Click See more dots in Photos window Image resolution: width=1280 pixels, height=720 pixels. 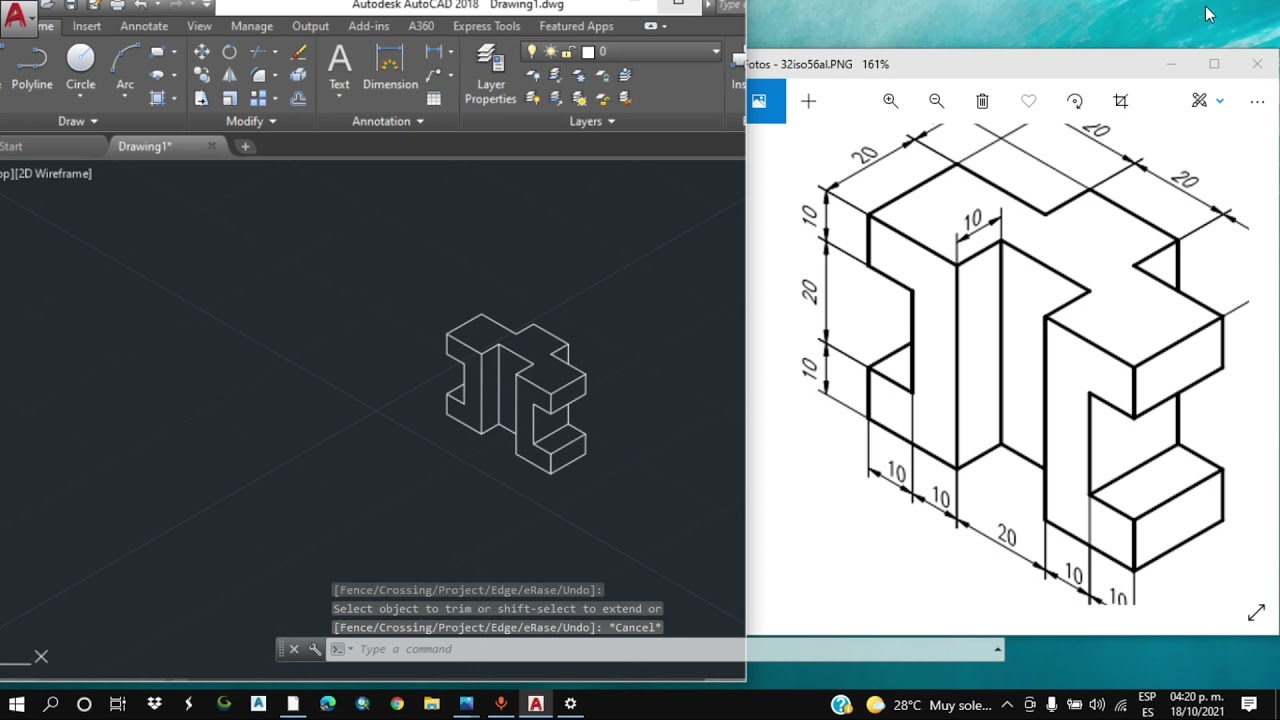click(x=1257, y=101)
